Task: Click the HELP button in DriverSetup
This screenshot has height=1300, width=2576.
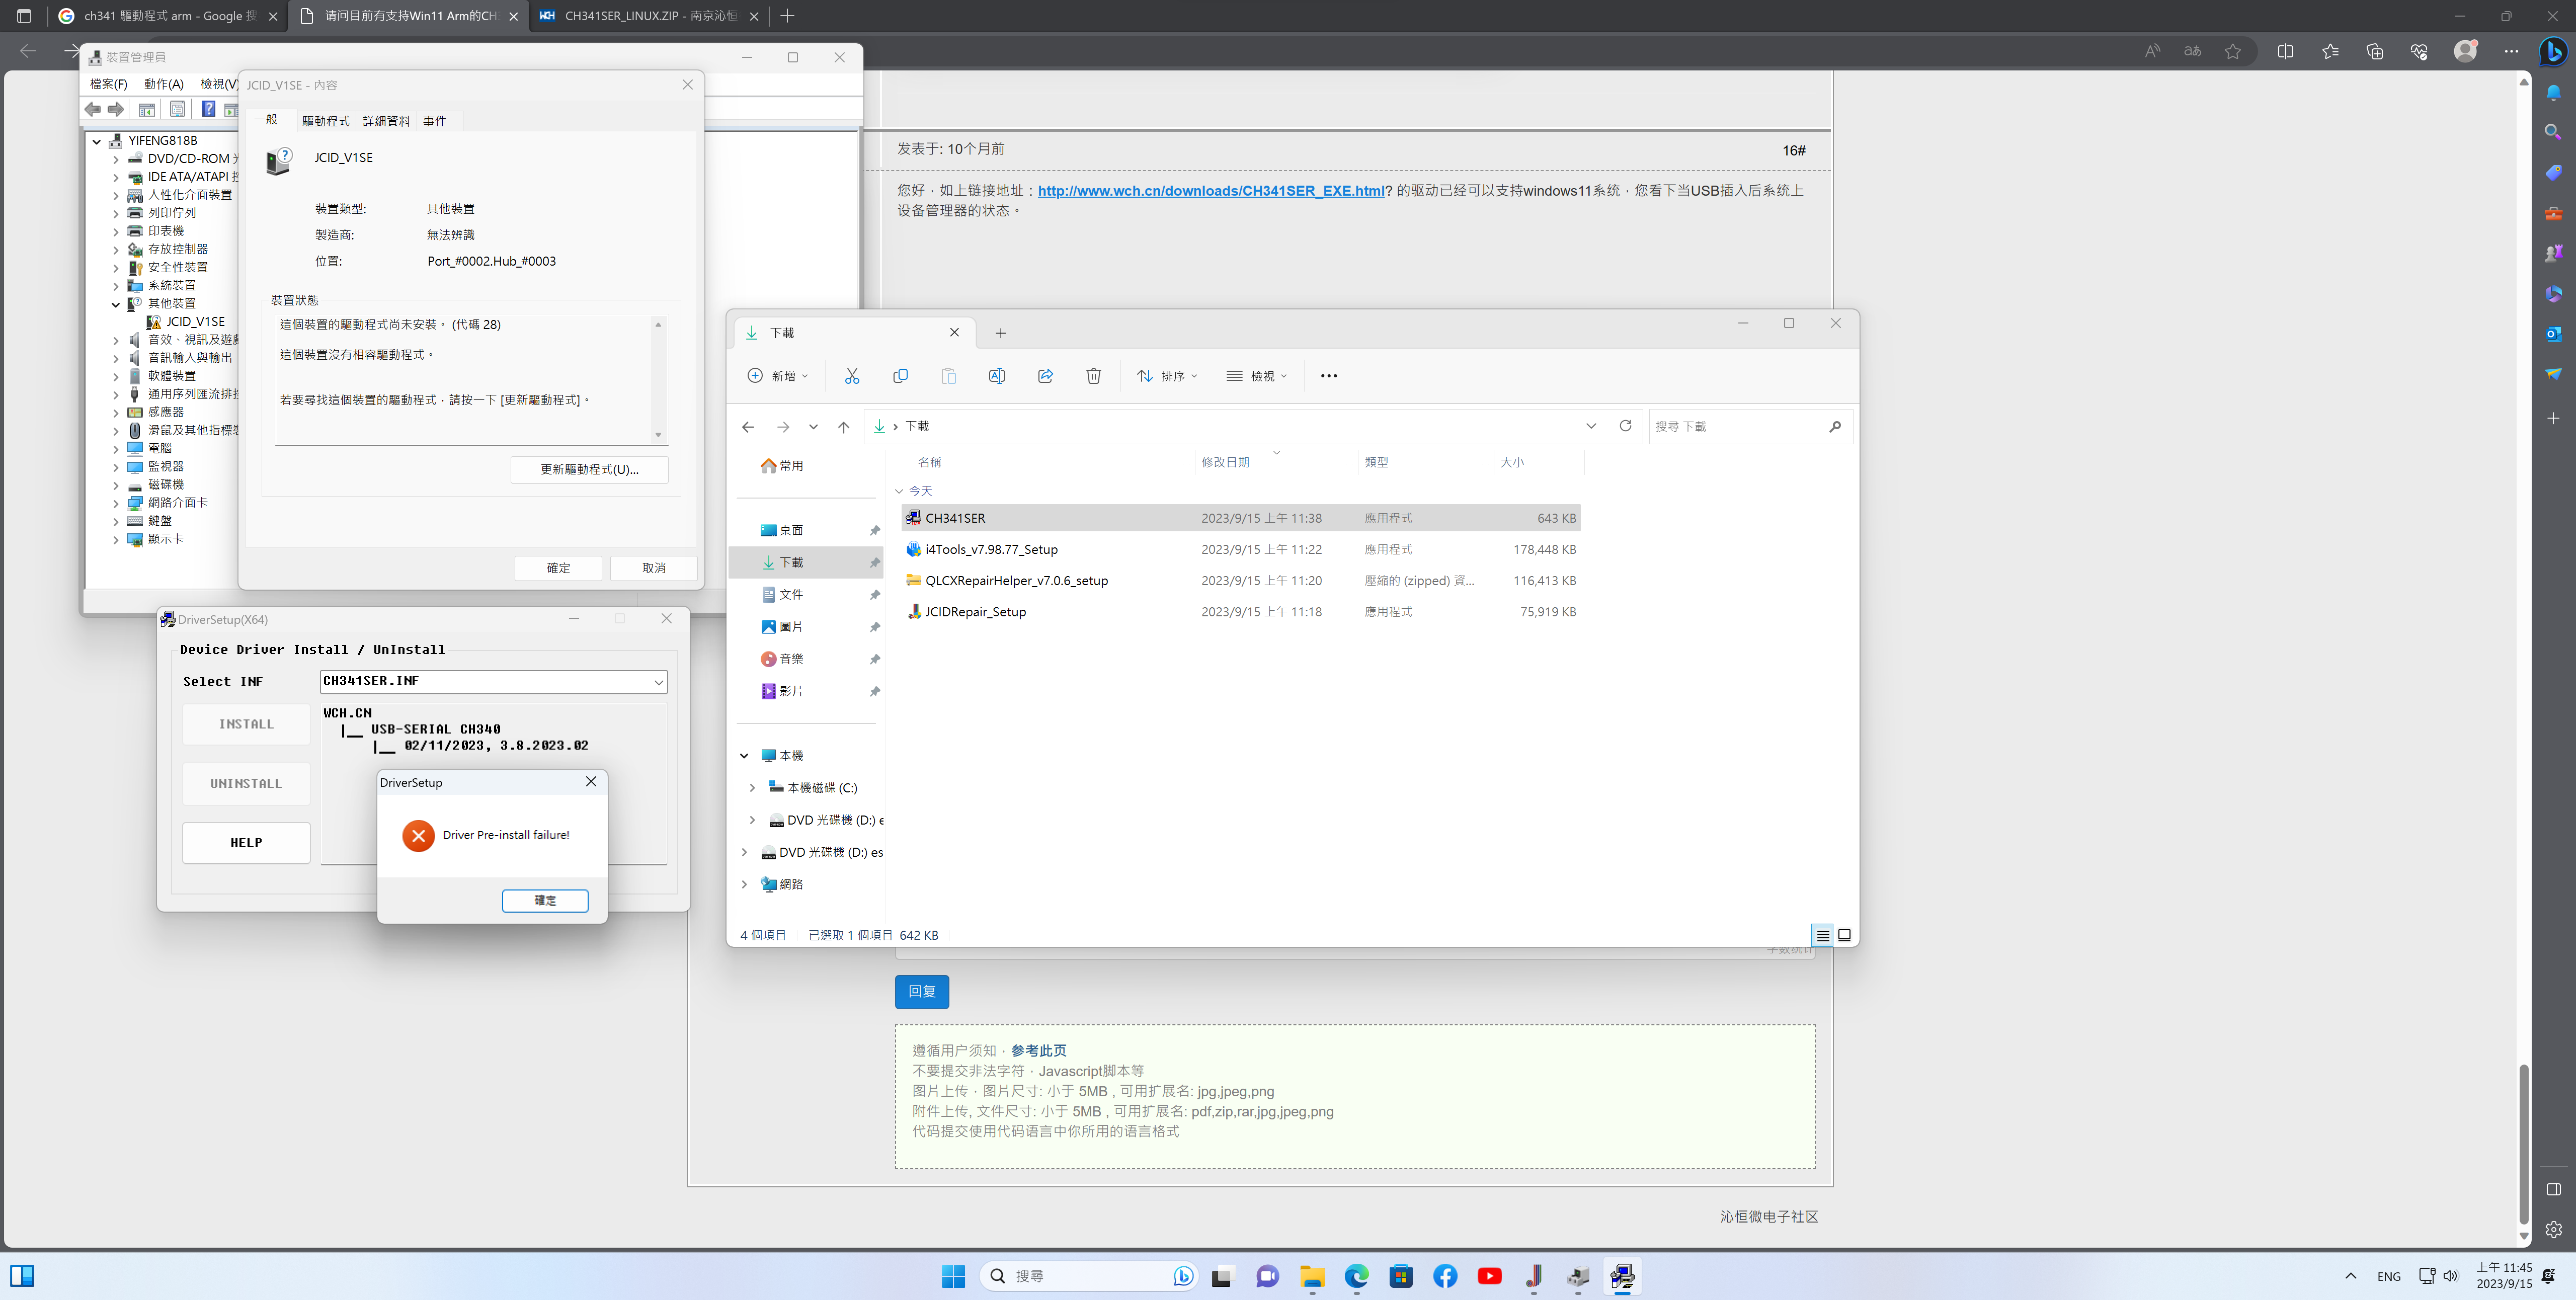Action: click(x=246, y=843)
